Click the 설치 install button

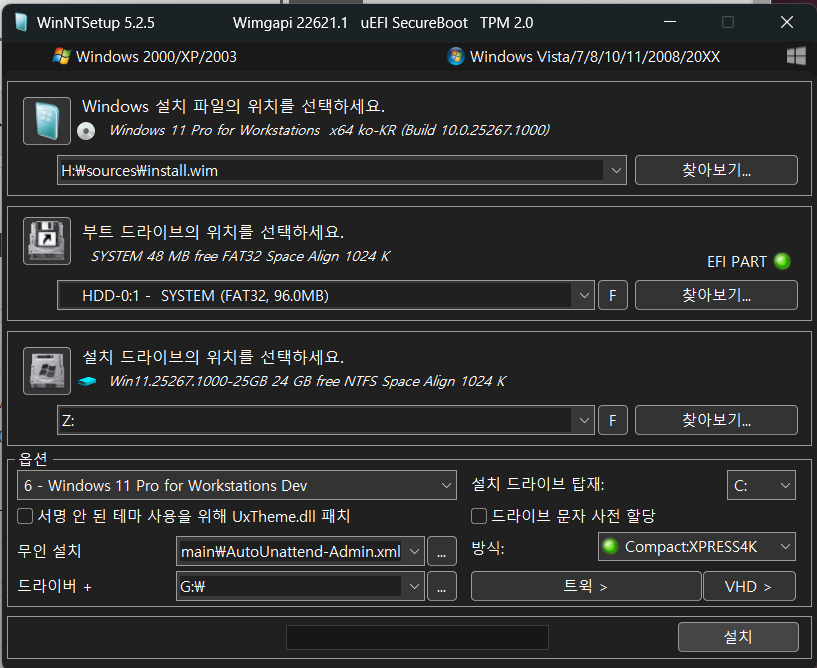[x=738, y=637]
